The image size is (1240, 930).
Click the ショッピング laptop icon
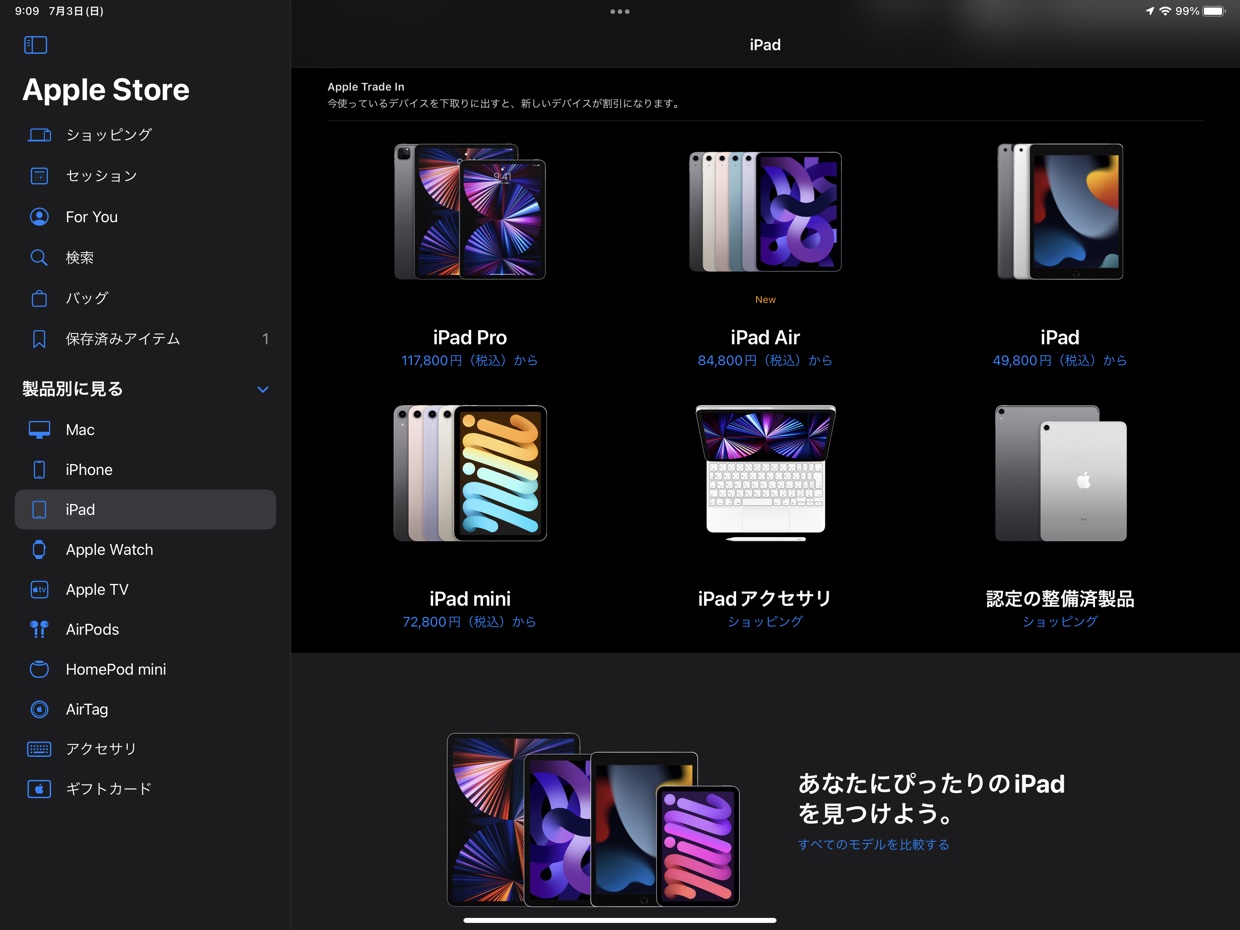(x=39, y=135)
